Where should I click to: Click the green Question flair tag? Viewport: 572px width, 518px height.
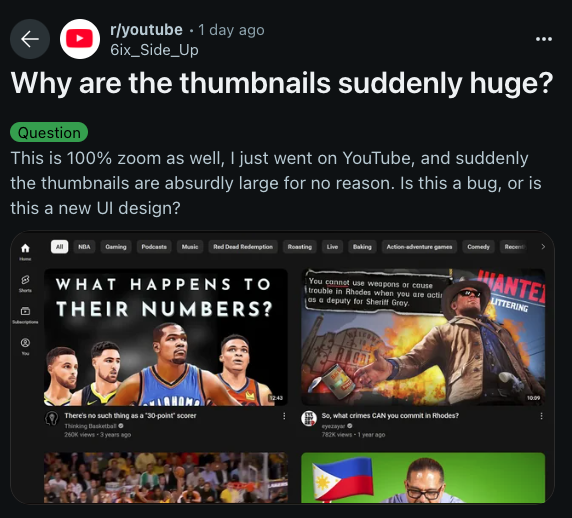pyautogui.click(x=49, y=132)
